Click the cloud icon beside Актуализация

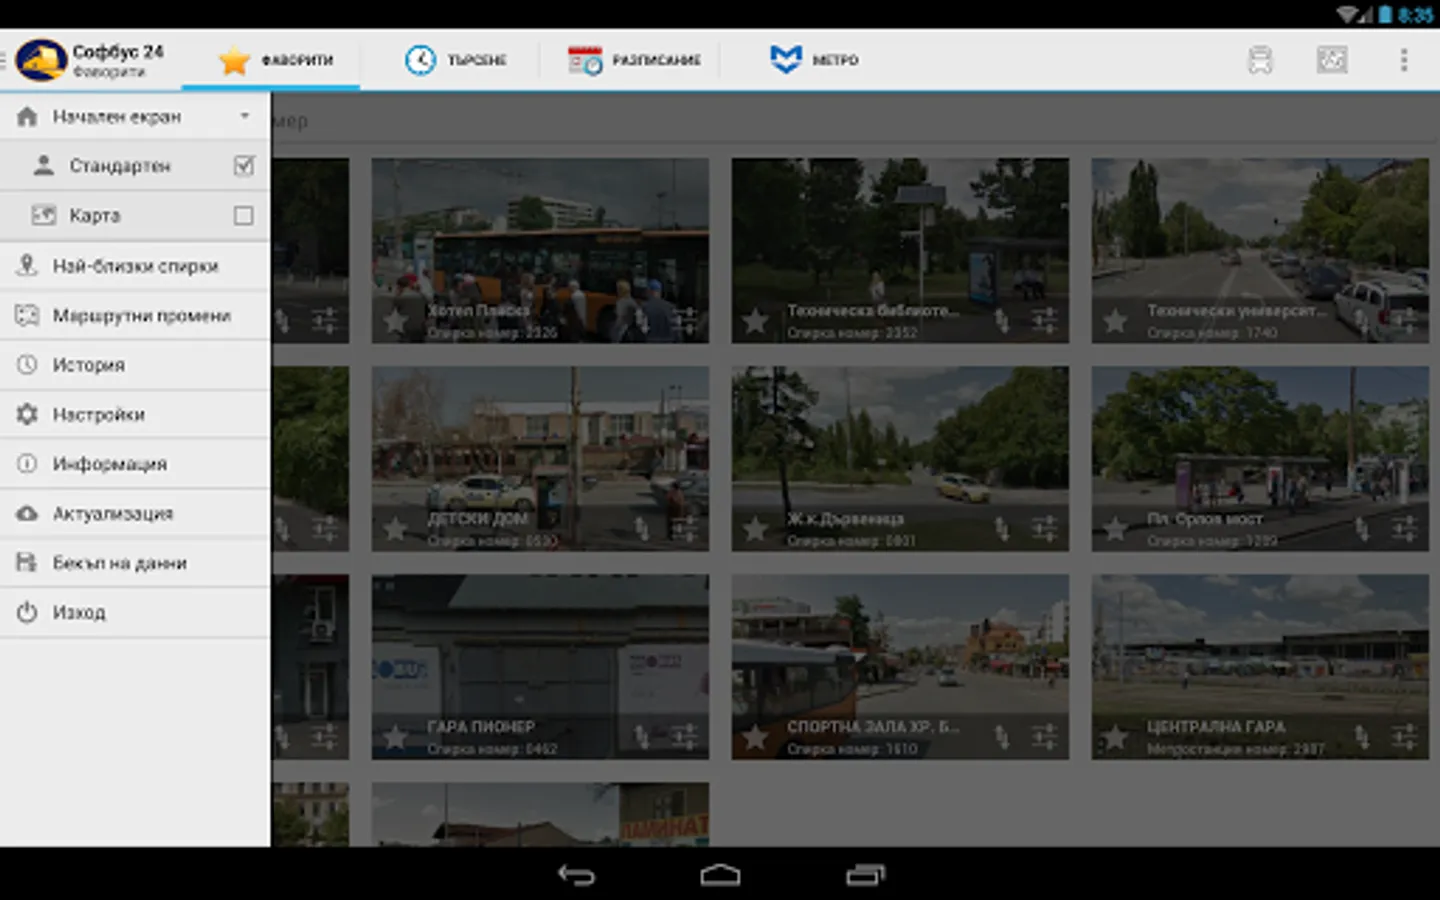pyautogui.click(x=28, y=513)
